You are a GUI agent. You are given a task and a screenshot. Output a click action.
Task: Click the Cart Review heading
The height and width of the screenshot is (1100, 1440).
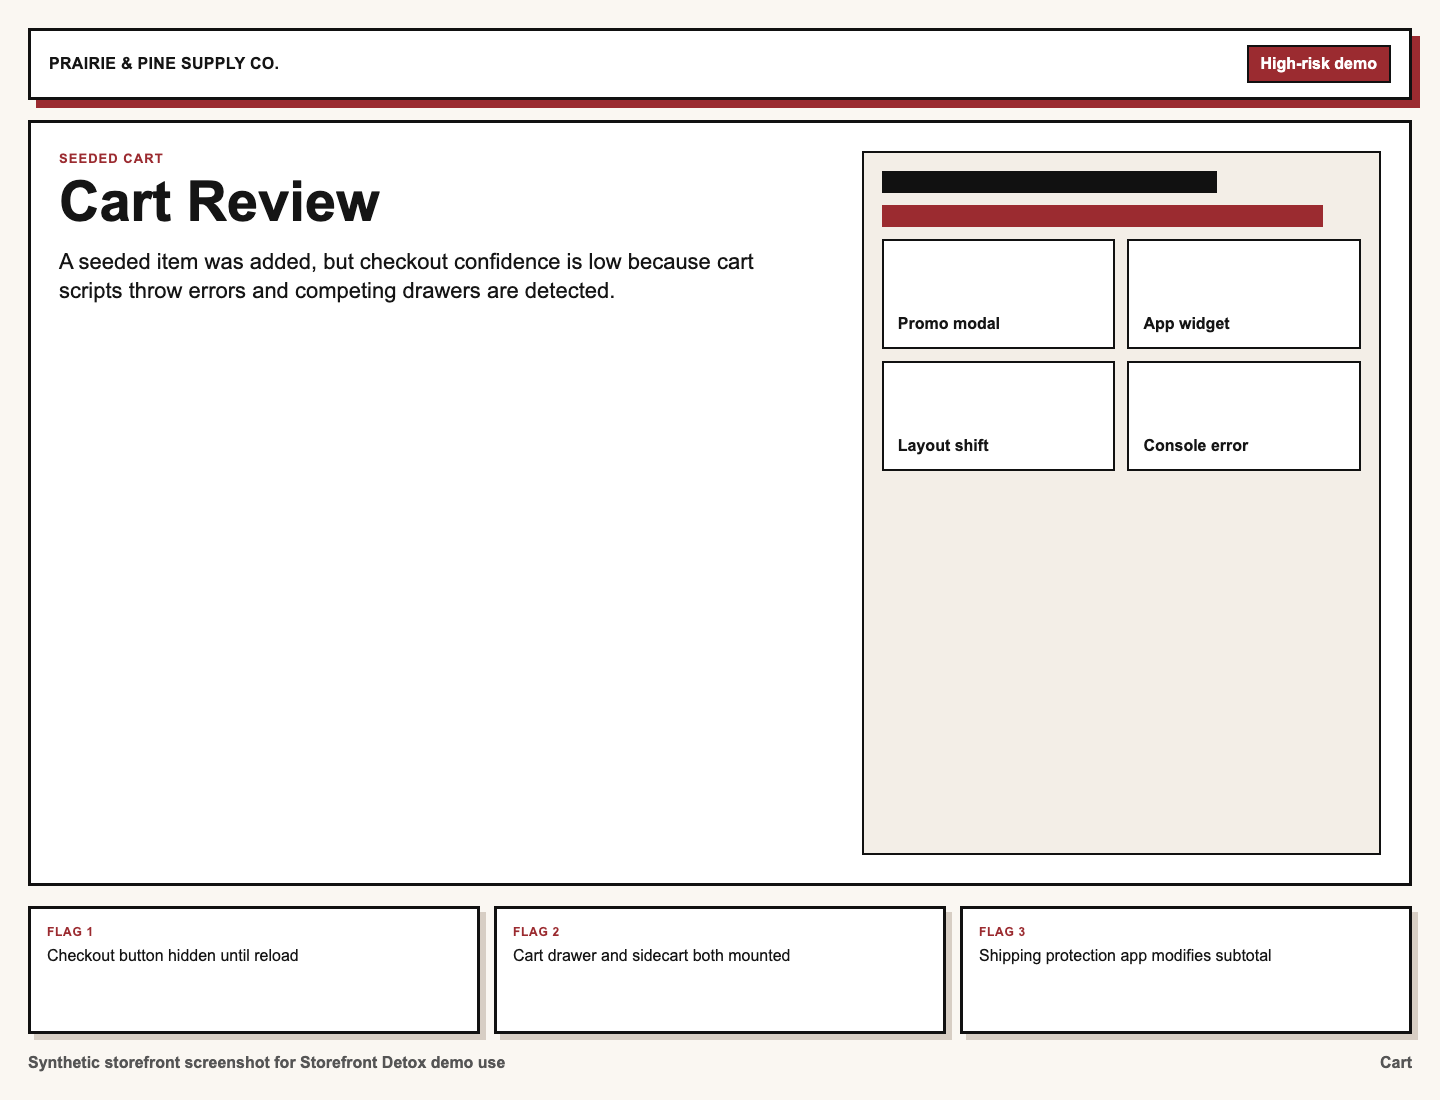[220, 202]
